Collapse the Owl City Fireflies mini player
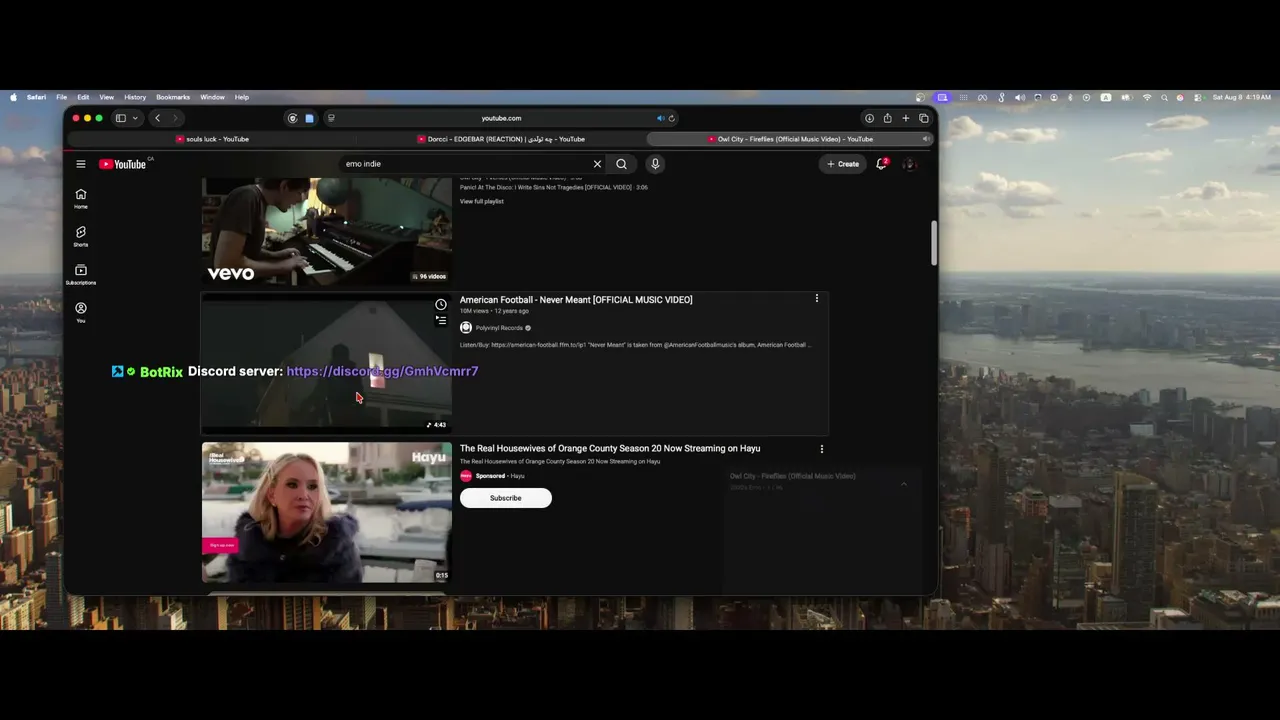 (904, 484)
